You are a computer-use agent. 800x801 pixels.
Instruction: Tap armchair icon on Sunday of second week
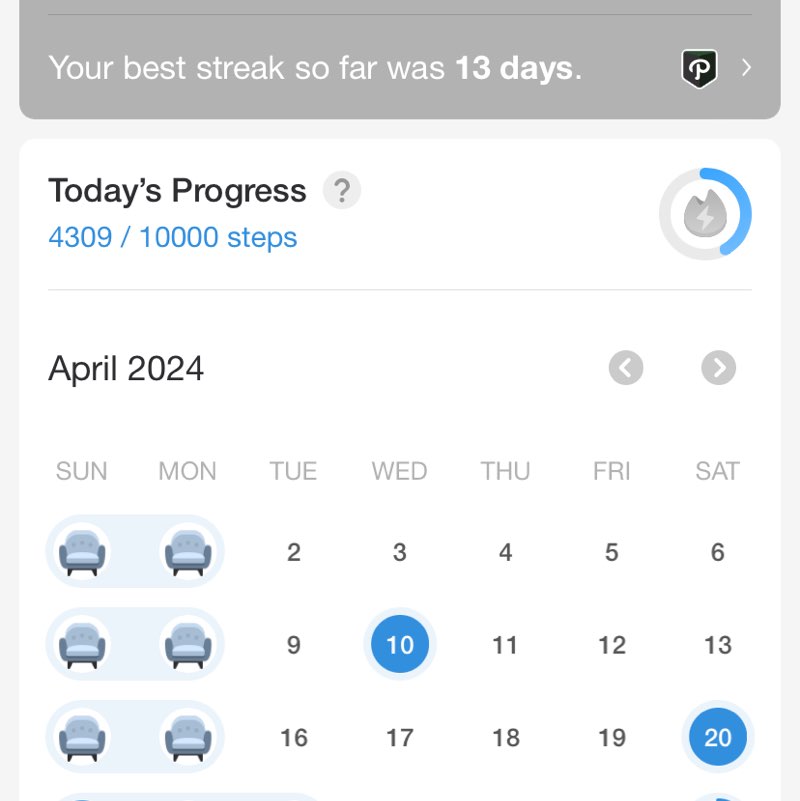tap(82, 645)
